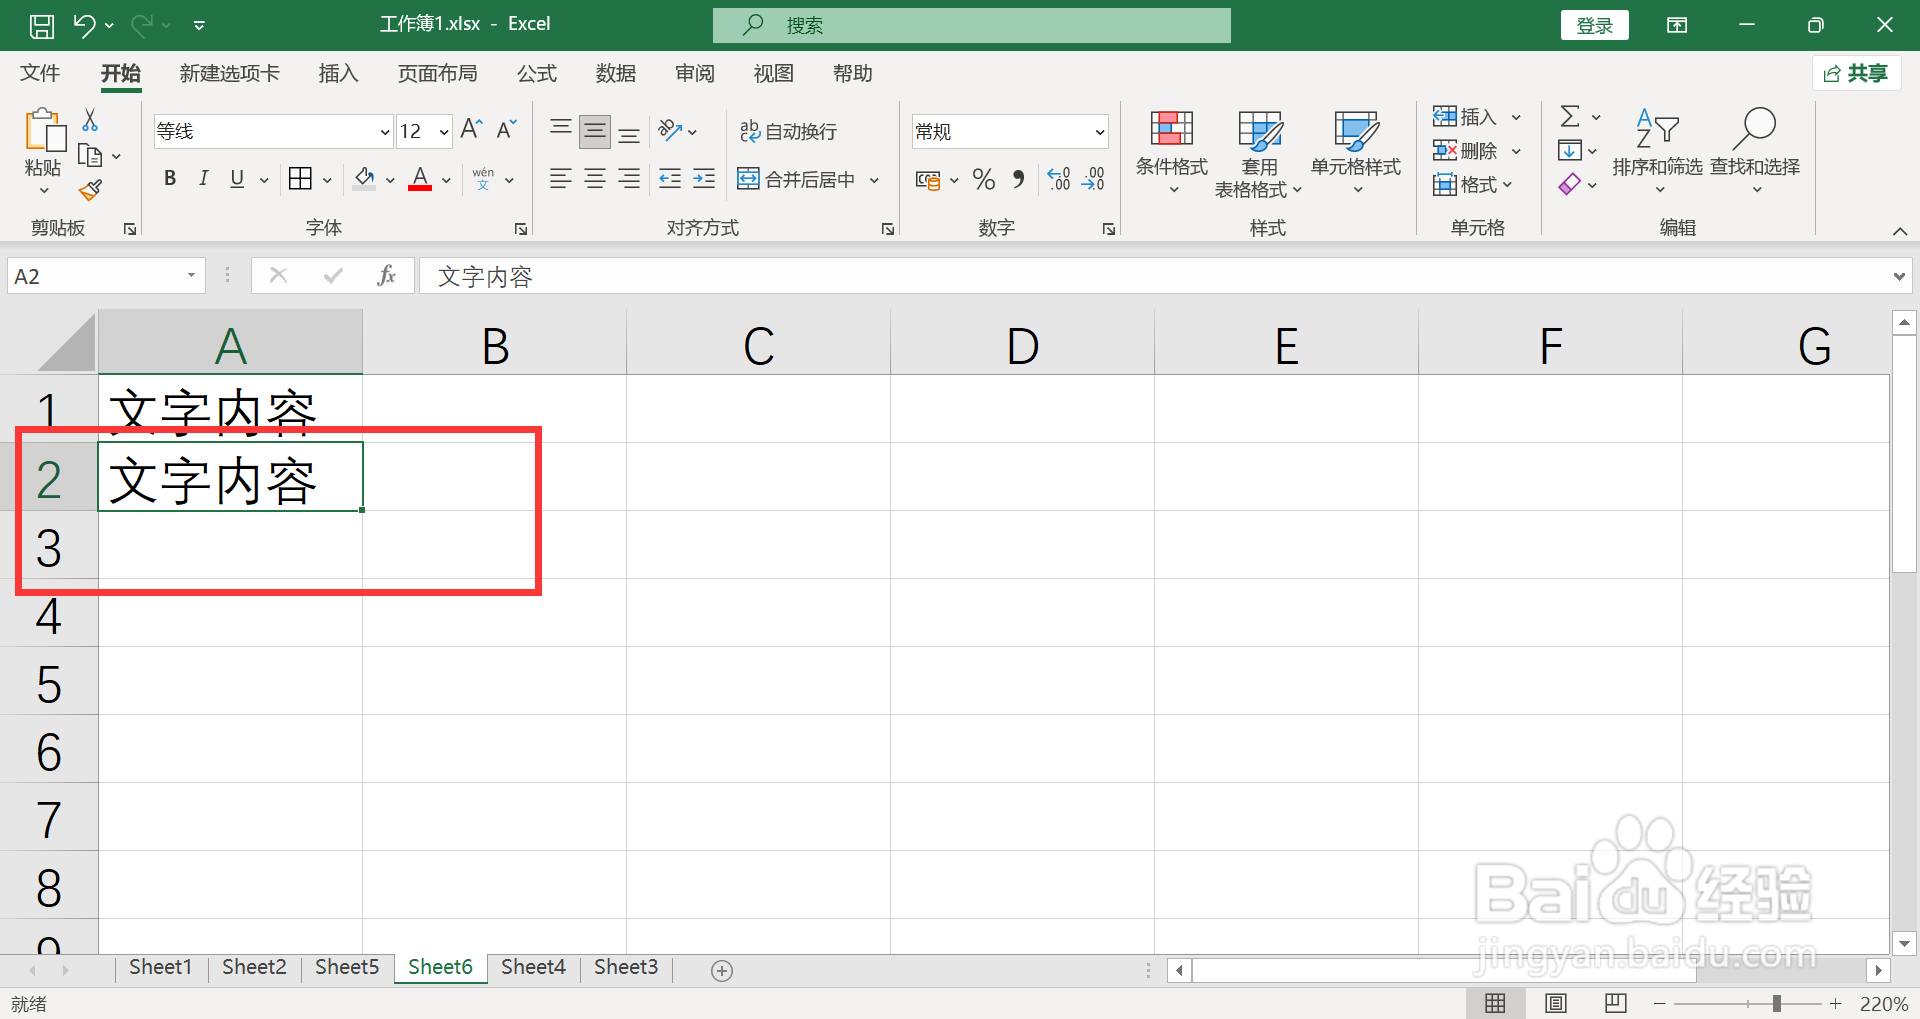Viewport: 1920px width, 1019px height.
Task: Click the 登录 sign-in button
Action: pos(1594,25)
